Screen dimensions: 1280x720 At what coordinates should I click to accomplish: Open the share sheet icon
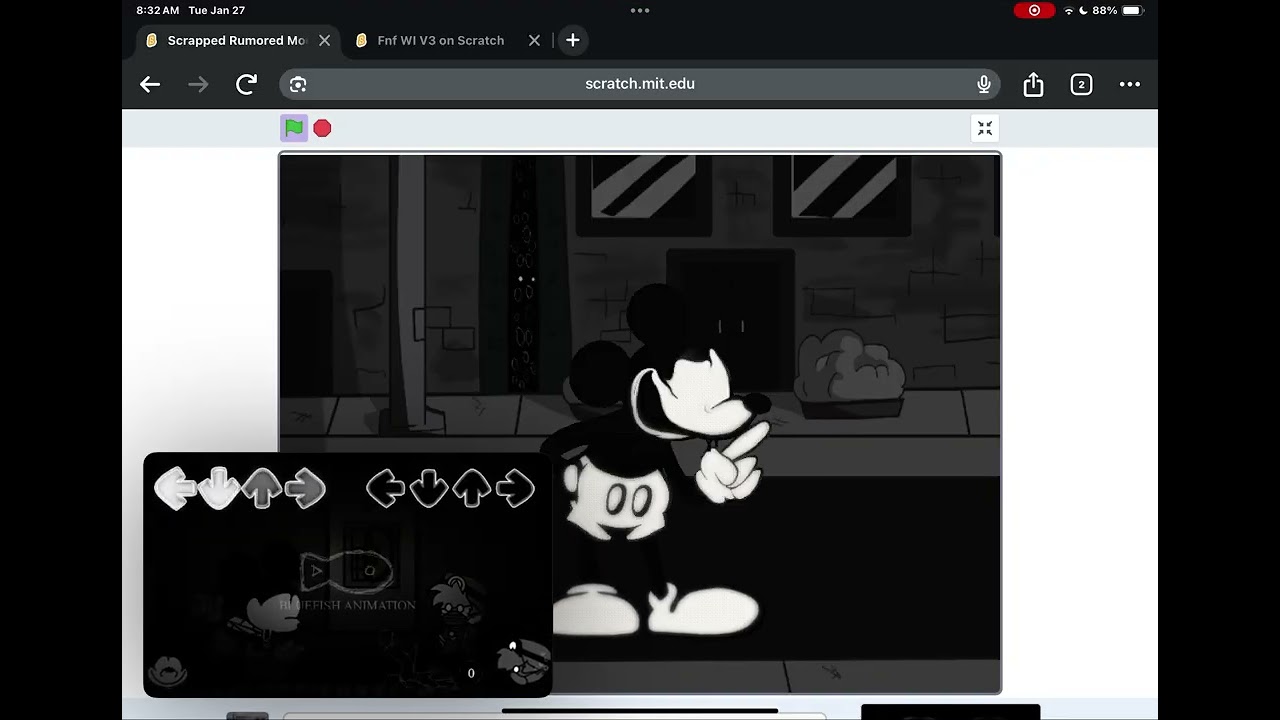tap(1033, 84)
